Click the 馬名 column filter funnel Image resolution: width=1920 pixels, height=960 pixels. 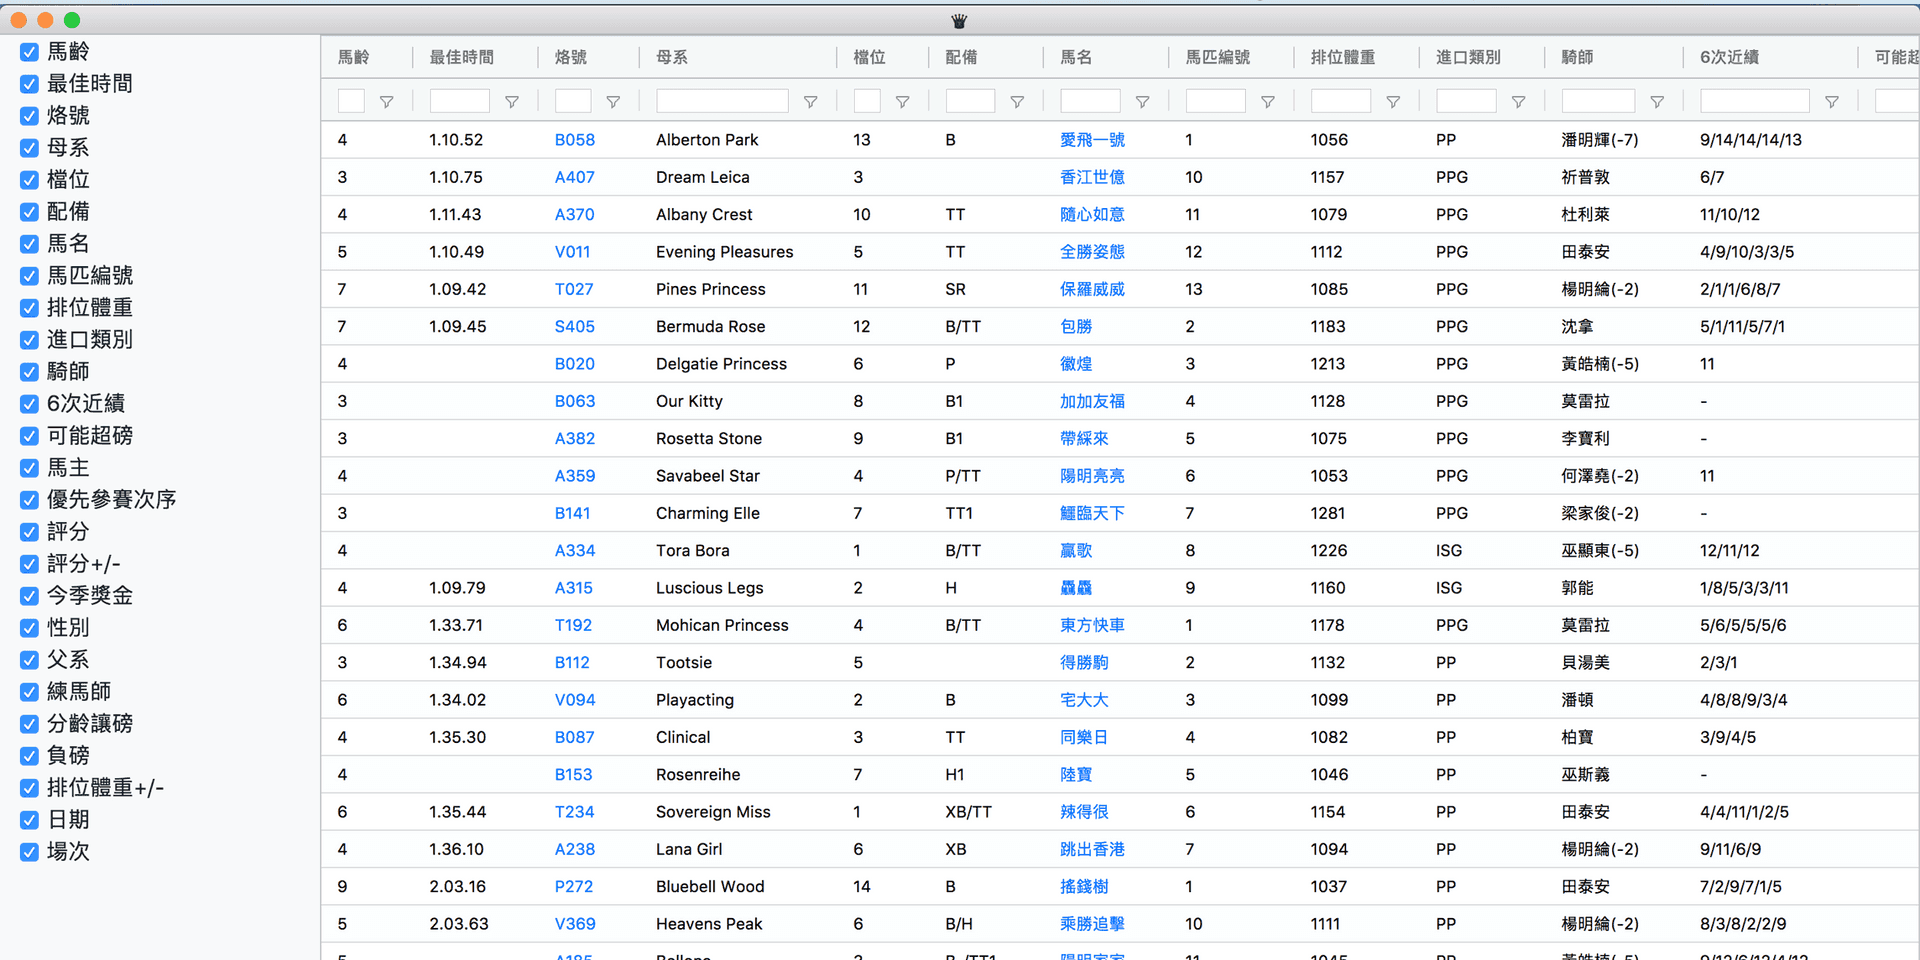(1142, 101)
